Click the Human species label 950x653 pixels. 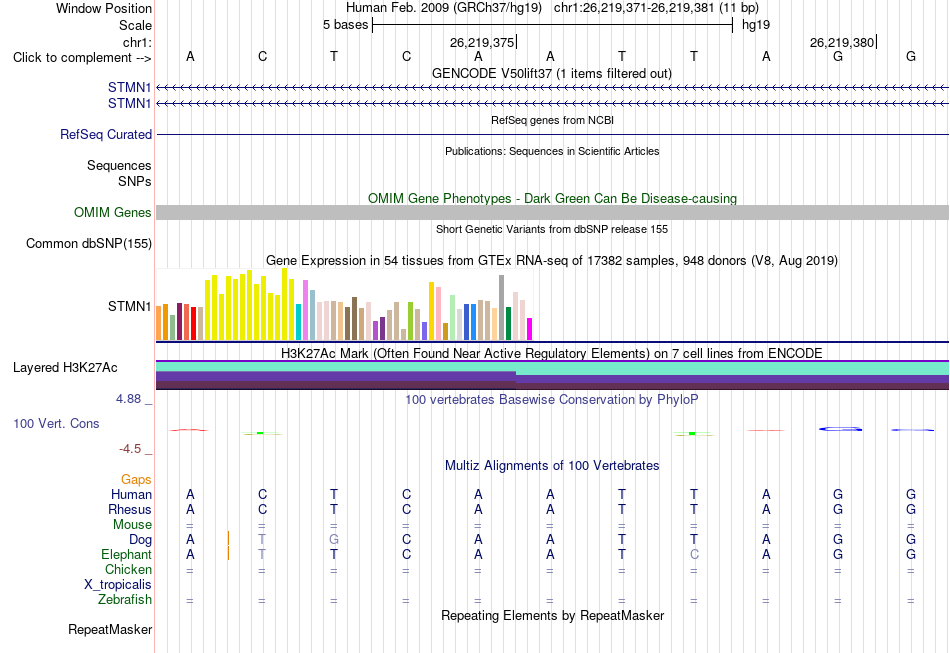pos(131,494)
